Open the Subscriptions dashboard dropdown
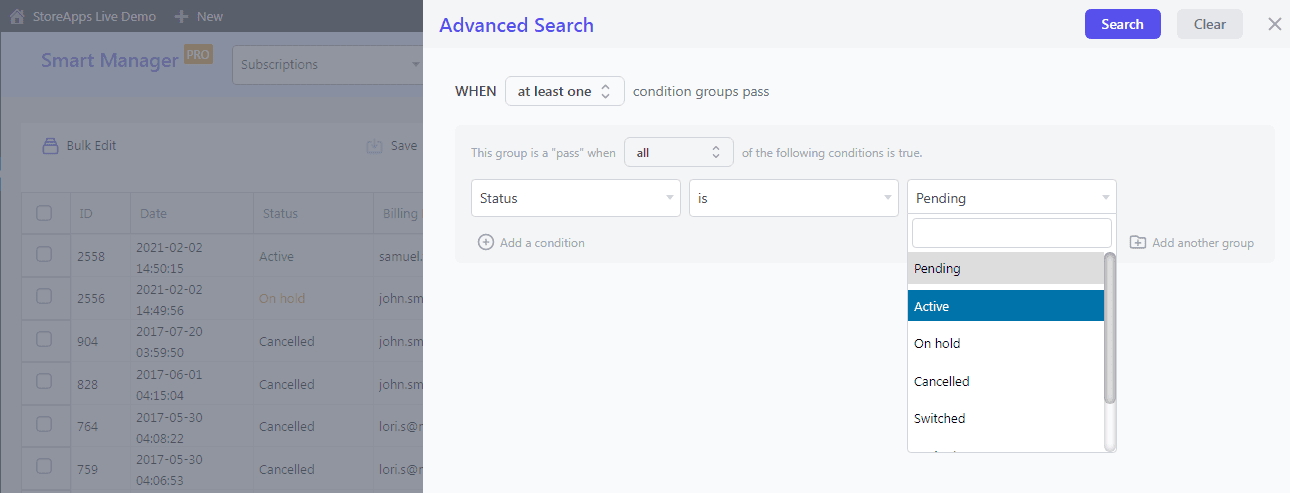Screen dimensions: 1290x493 [328, 65]
